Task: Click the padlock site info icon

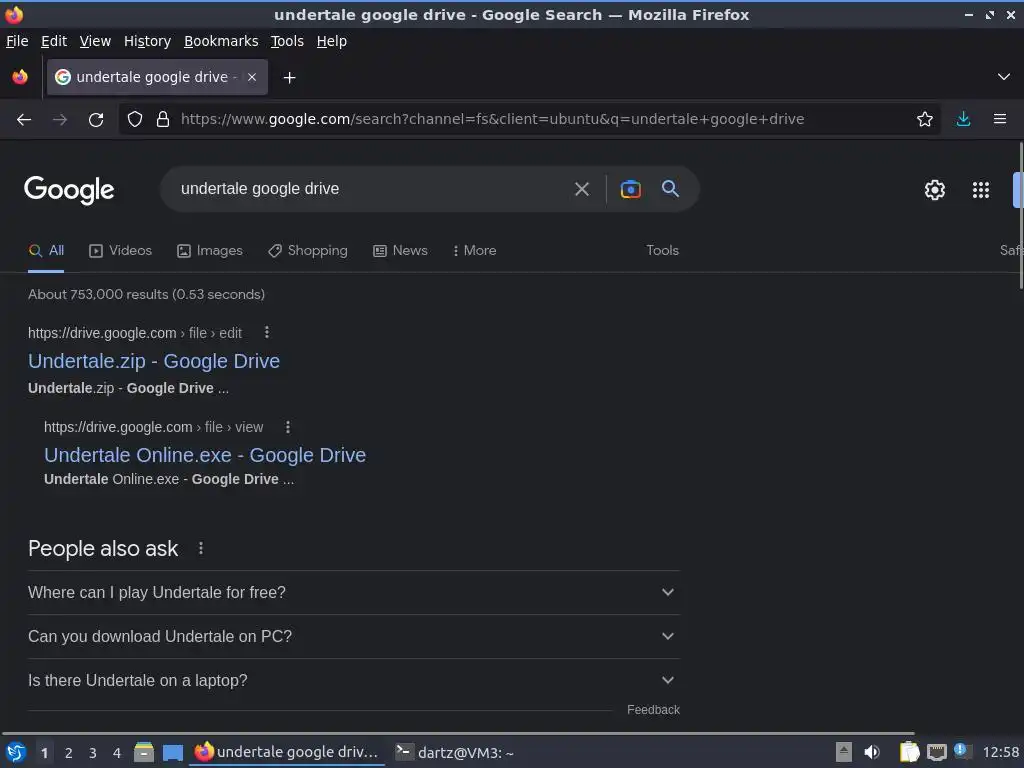Action: tap(163, 120)
